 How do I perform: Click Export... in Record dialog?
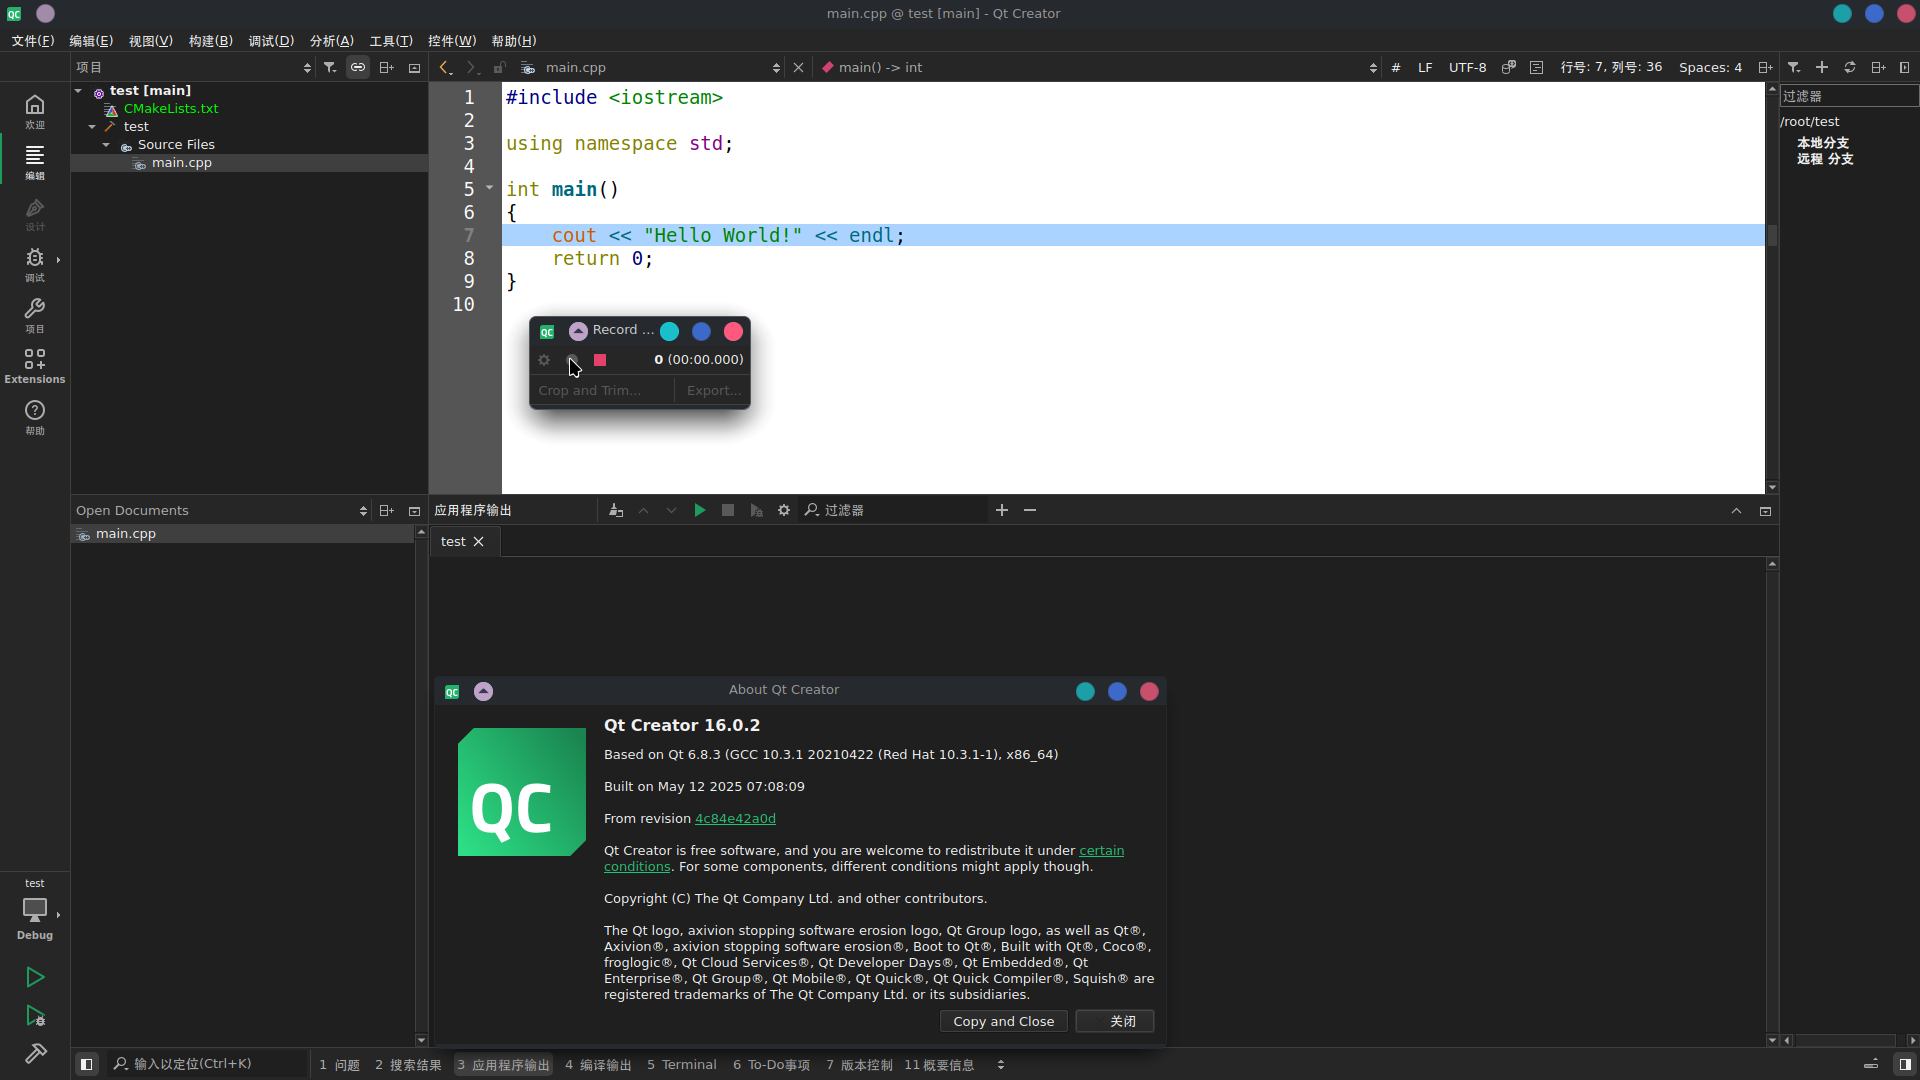tap(714, 391)
